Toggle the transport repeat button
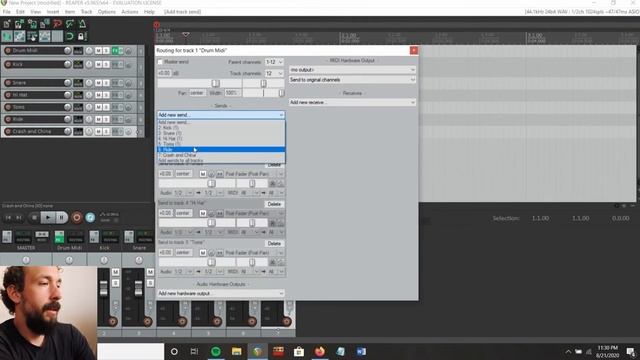This screenshot has width=640, height=360. [90, 218]
